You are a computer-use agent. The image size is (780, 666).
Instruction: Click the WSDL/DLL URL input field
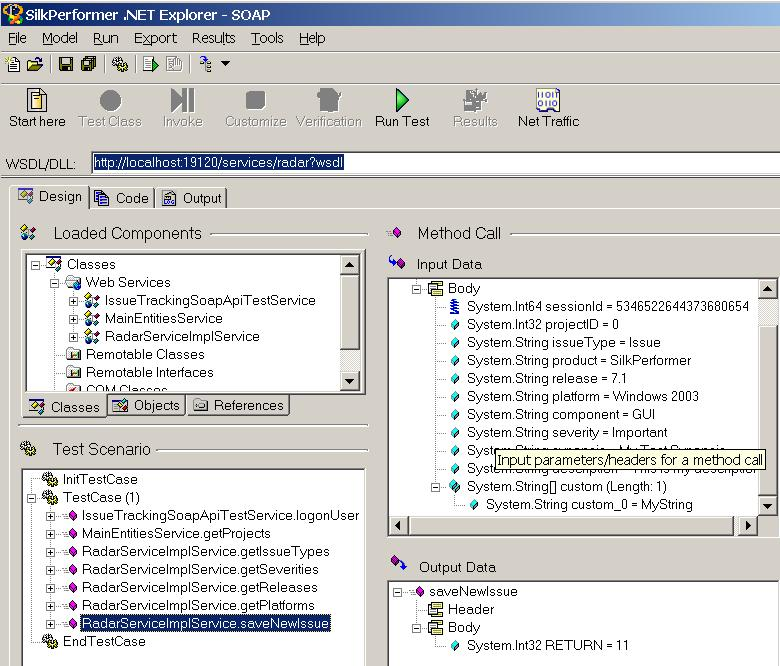436,163
